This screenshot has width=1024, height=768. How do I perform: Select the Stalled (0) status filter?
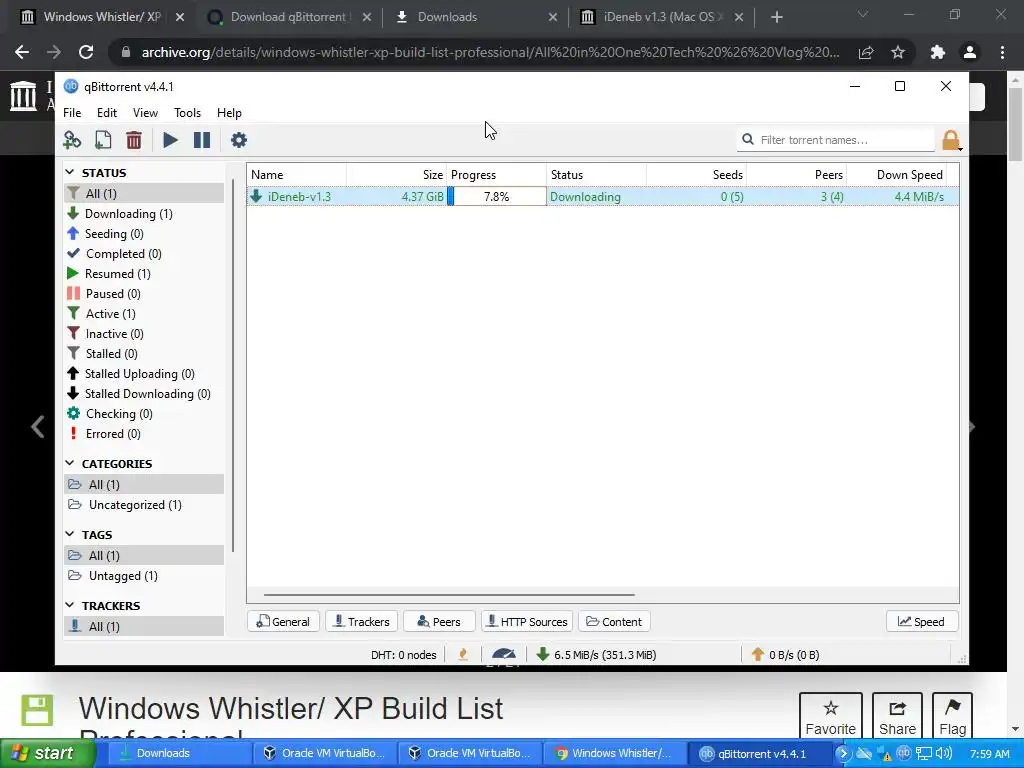[x=112, y=353]
